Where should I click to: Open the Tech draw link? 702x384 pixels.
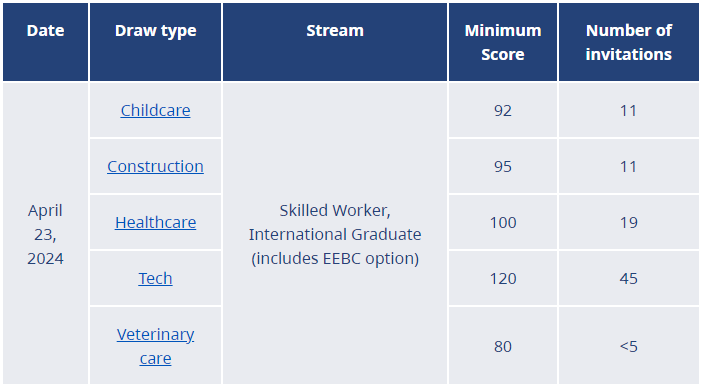pos(155,278)
